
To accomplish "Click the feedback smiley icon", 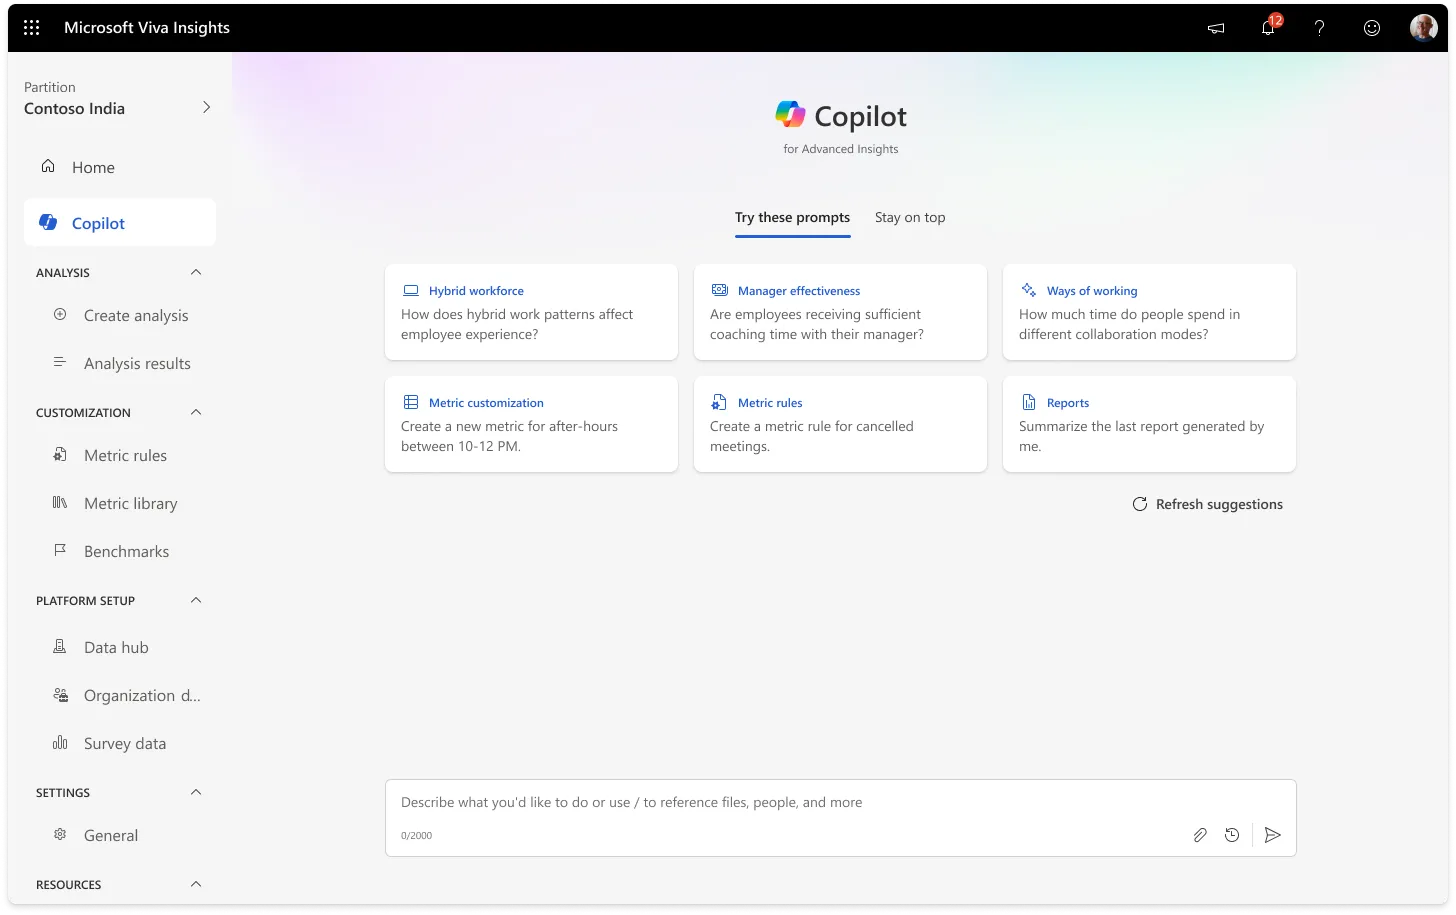I will [1372, 28].
